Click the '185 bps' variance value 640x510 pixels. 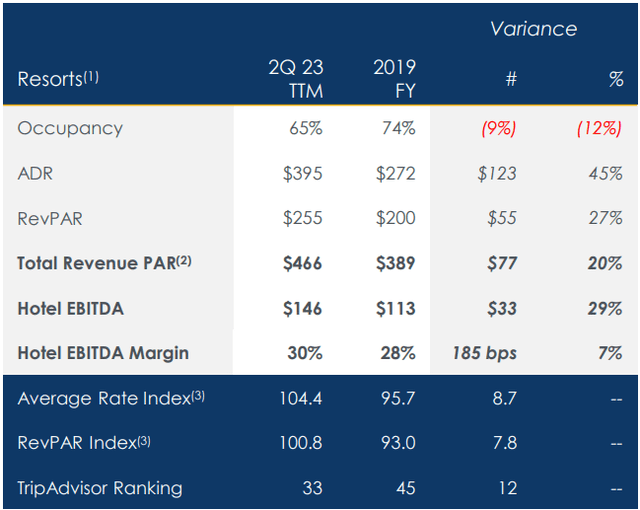[x=484, y=353]
